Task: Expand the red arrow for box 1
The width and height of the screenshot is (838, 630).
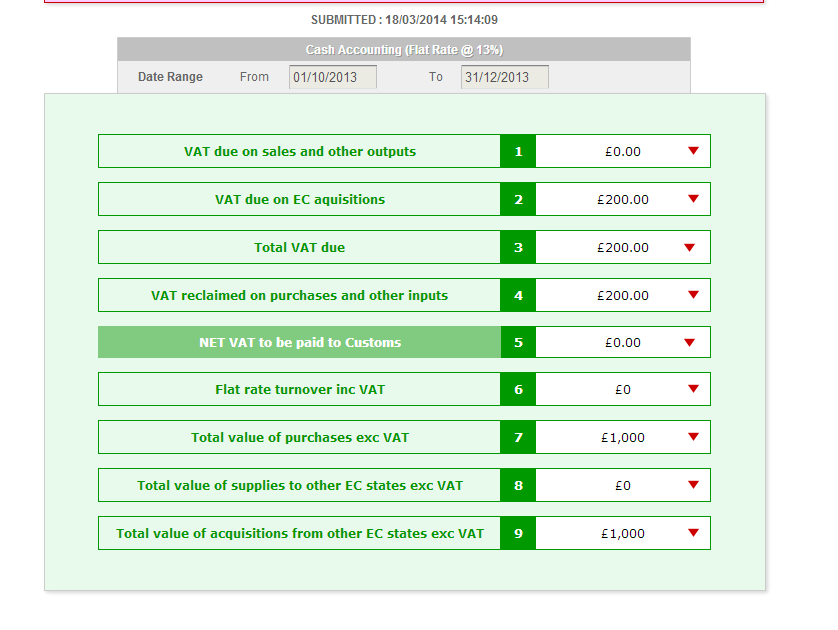Action: [x=693, y=151]
